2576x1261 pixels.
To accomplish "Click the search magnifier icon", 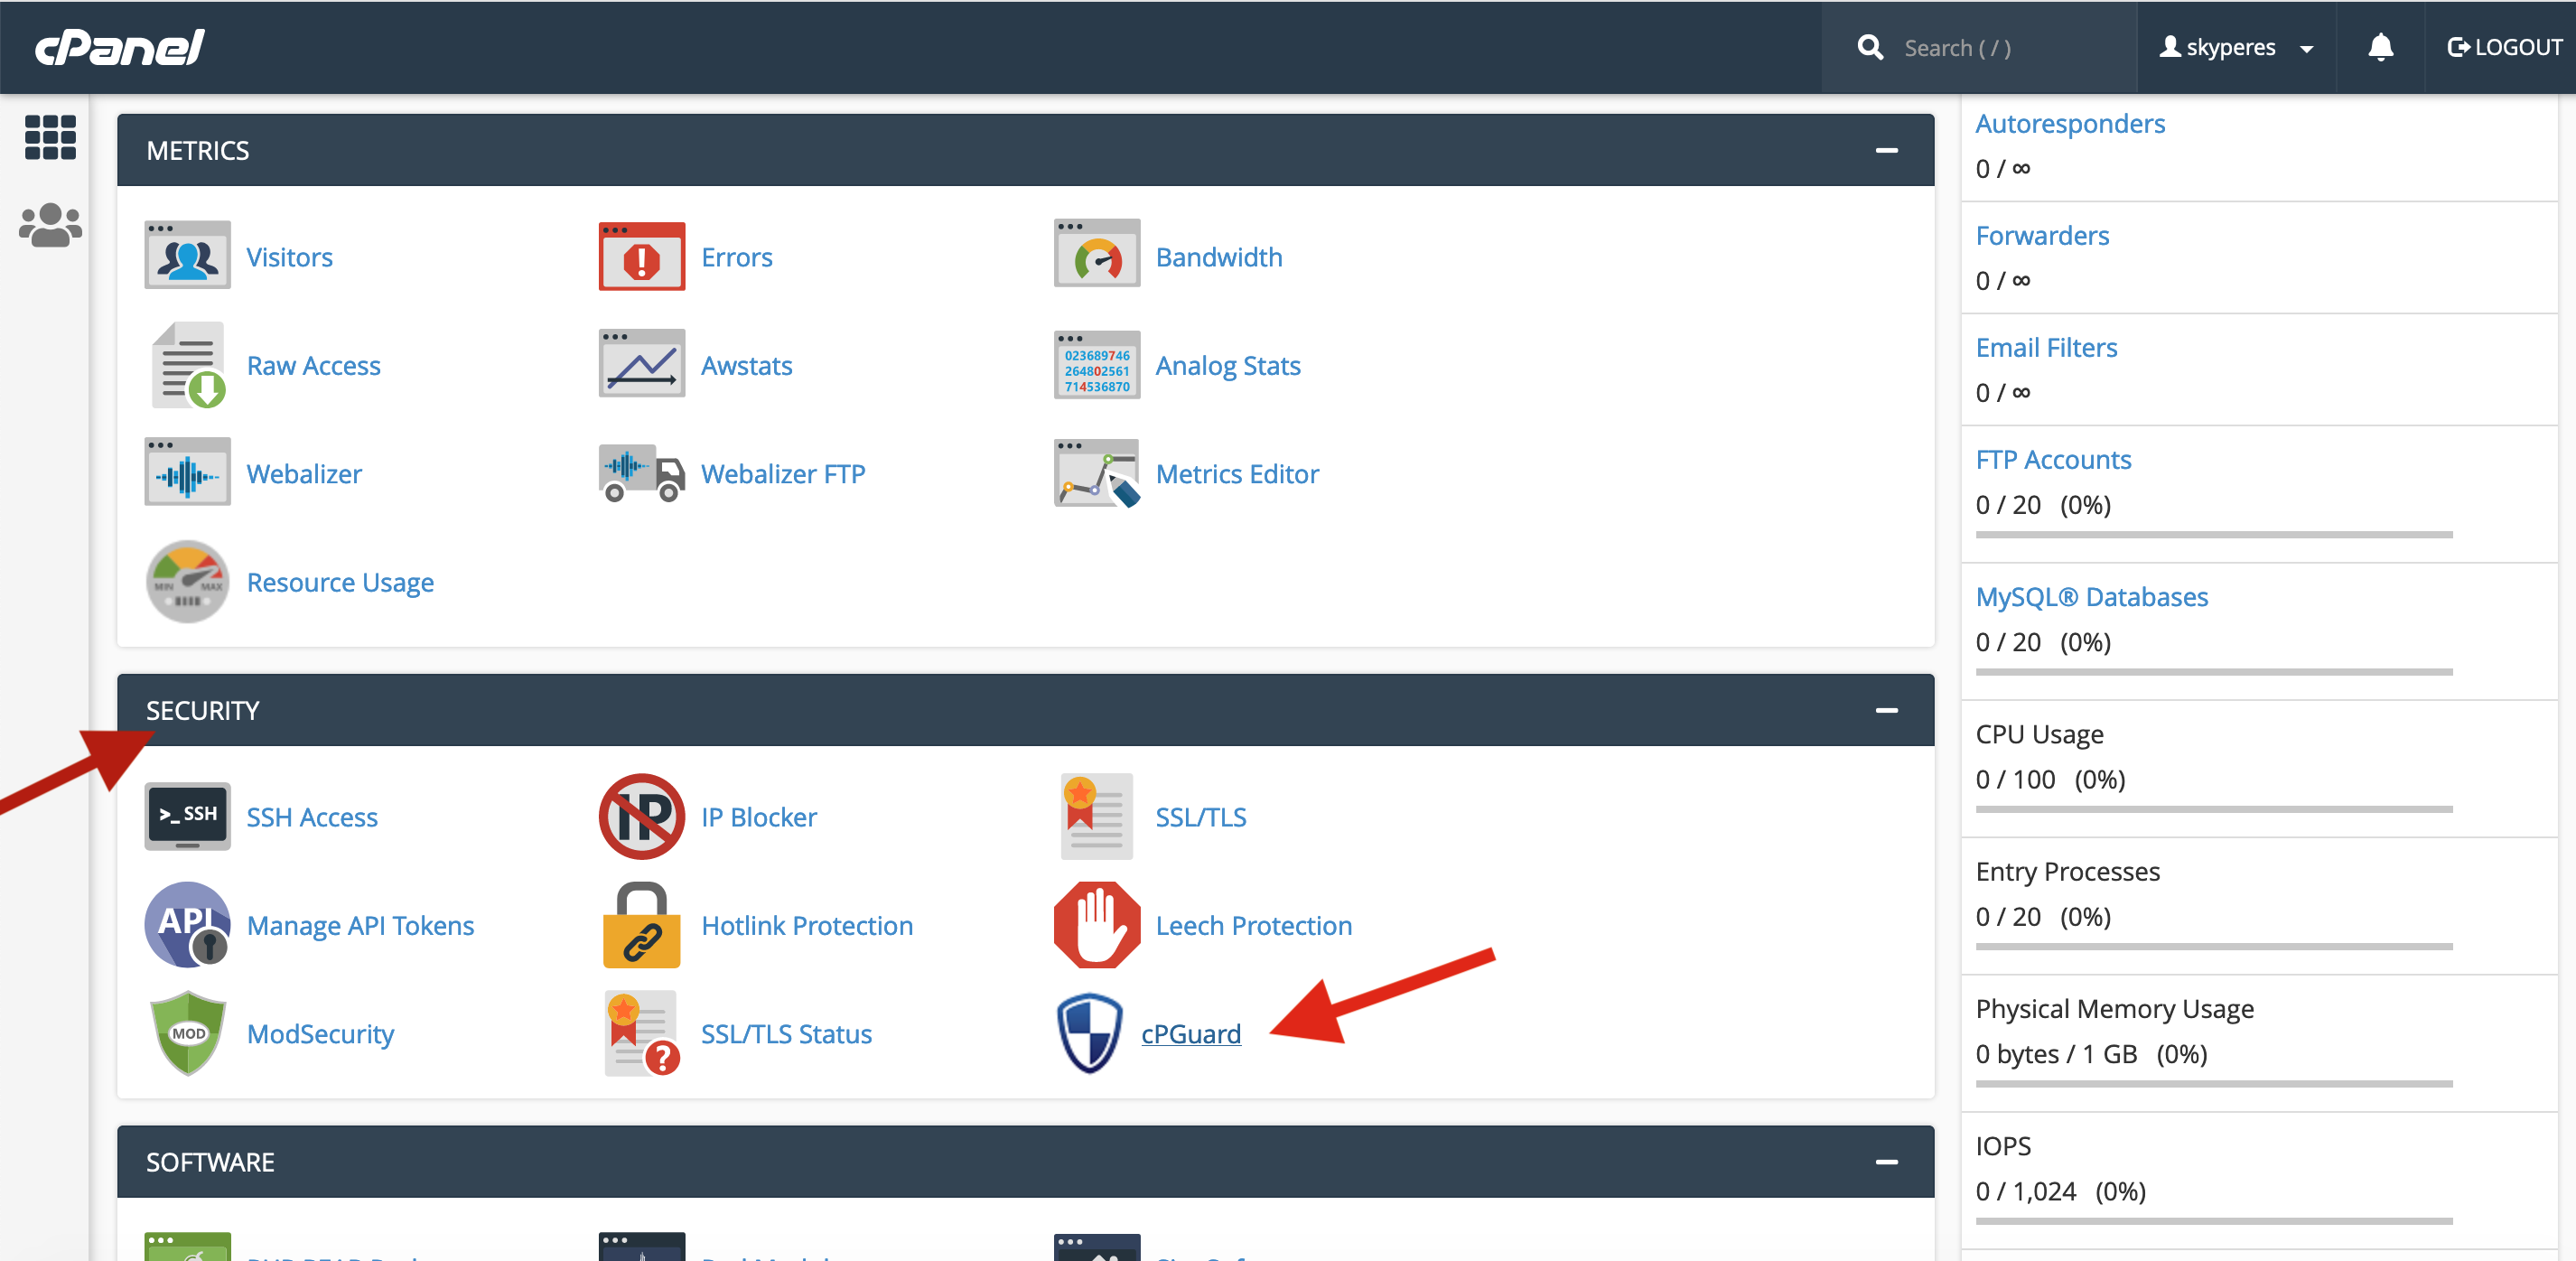I will point(1869,47).
